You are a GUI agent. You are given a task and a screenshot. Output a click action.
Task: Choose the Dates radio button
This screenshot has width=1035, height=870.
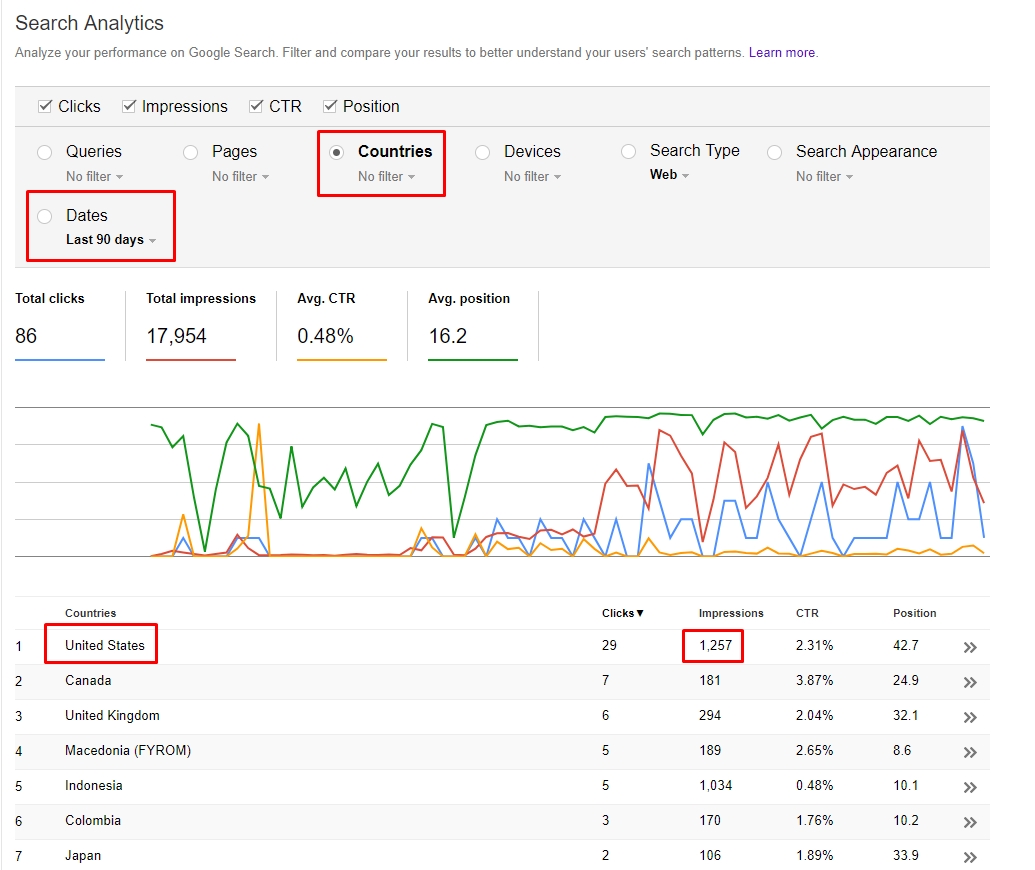pos(45,216)
